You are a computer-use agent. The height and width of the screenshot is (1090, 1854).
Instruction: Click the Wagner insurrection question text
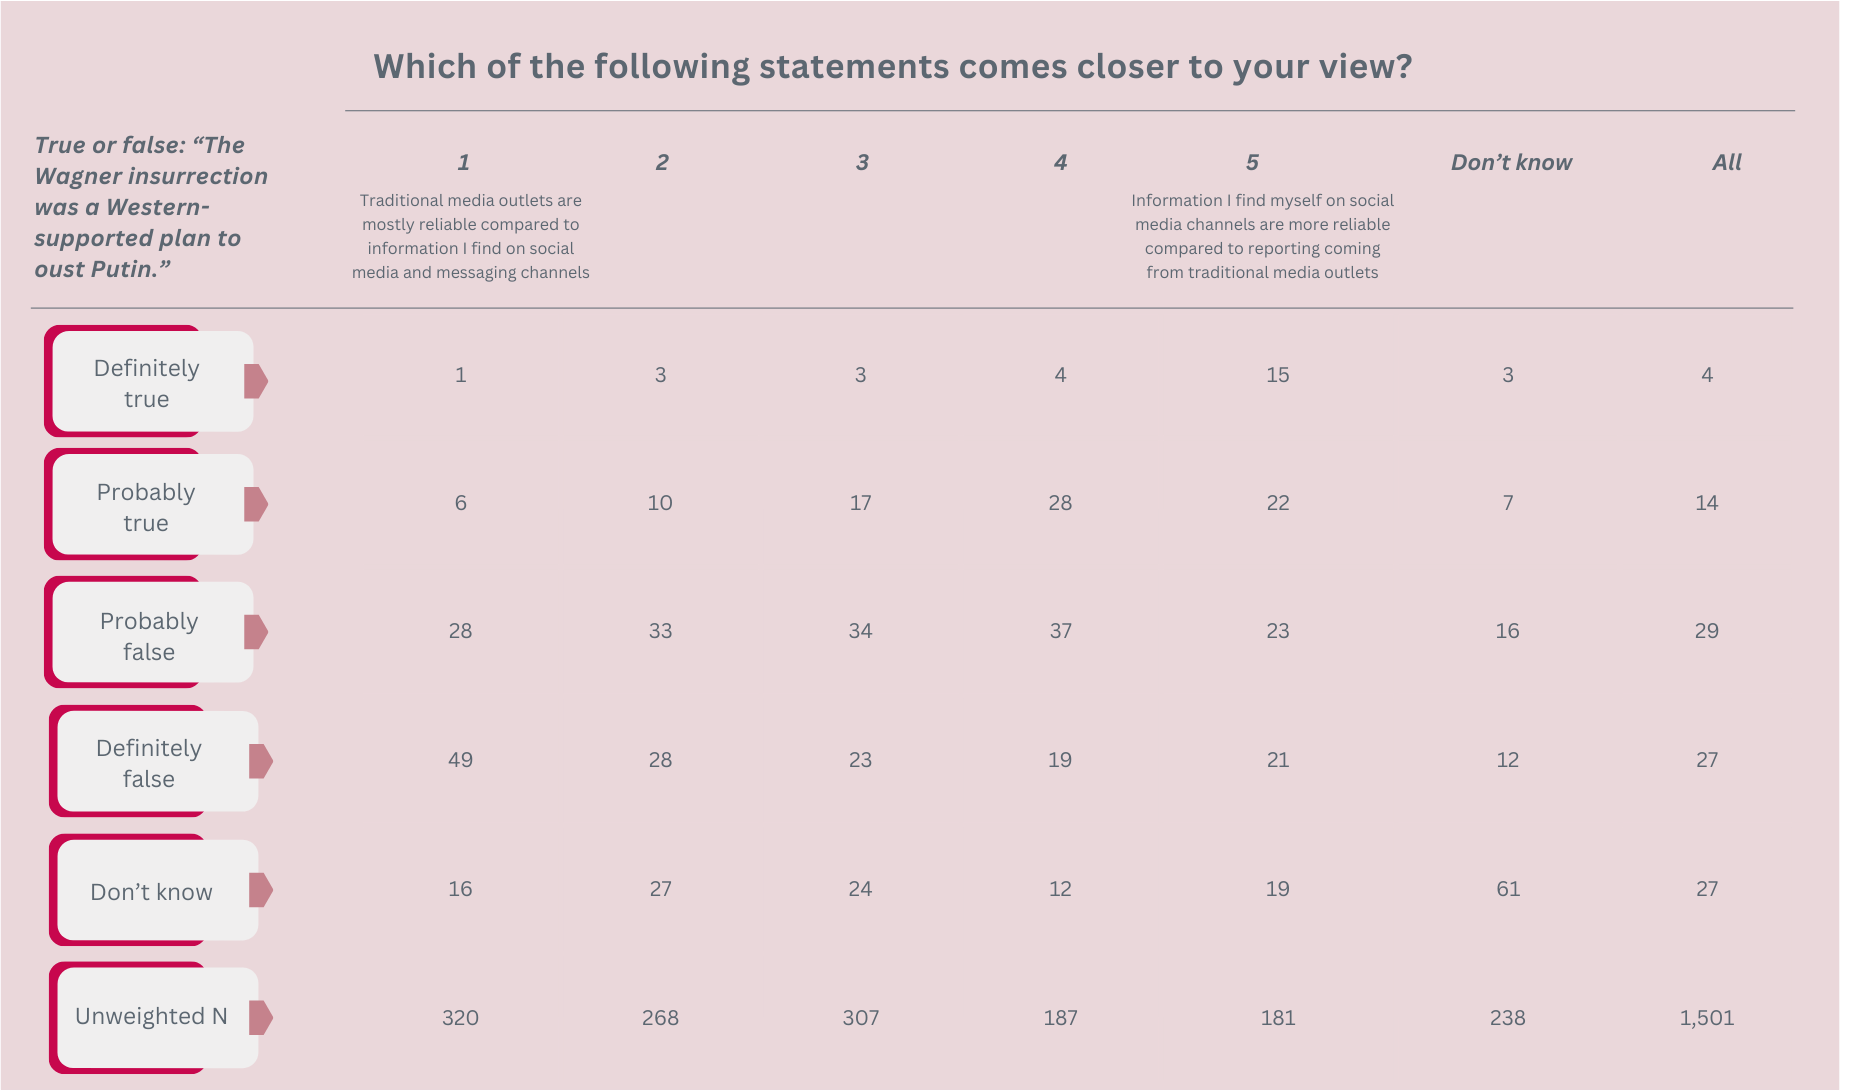pyautogui.click(x=151, y=207)
